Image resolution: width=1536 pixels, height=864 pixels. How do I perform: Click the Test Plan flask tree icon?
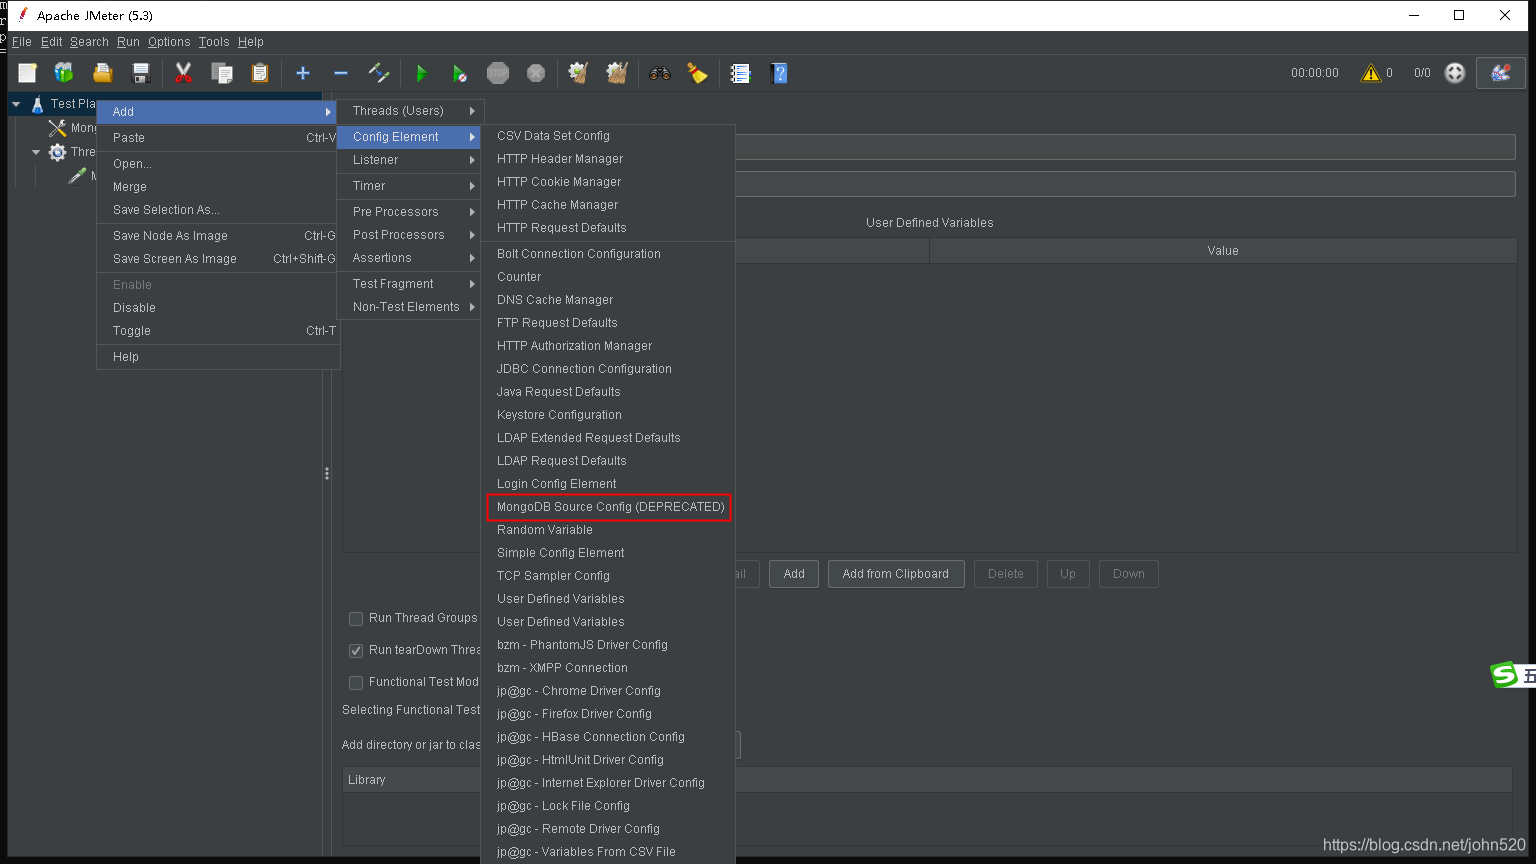pyautogui.click(x=37, y=104)
